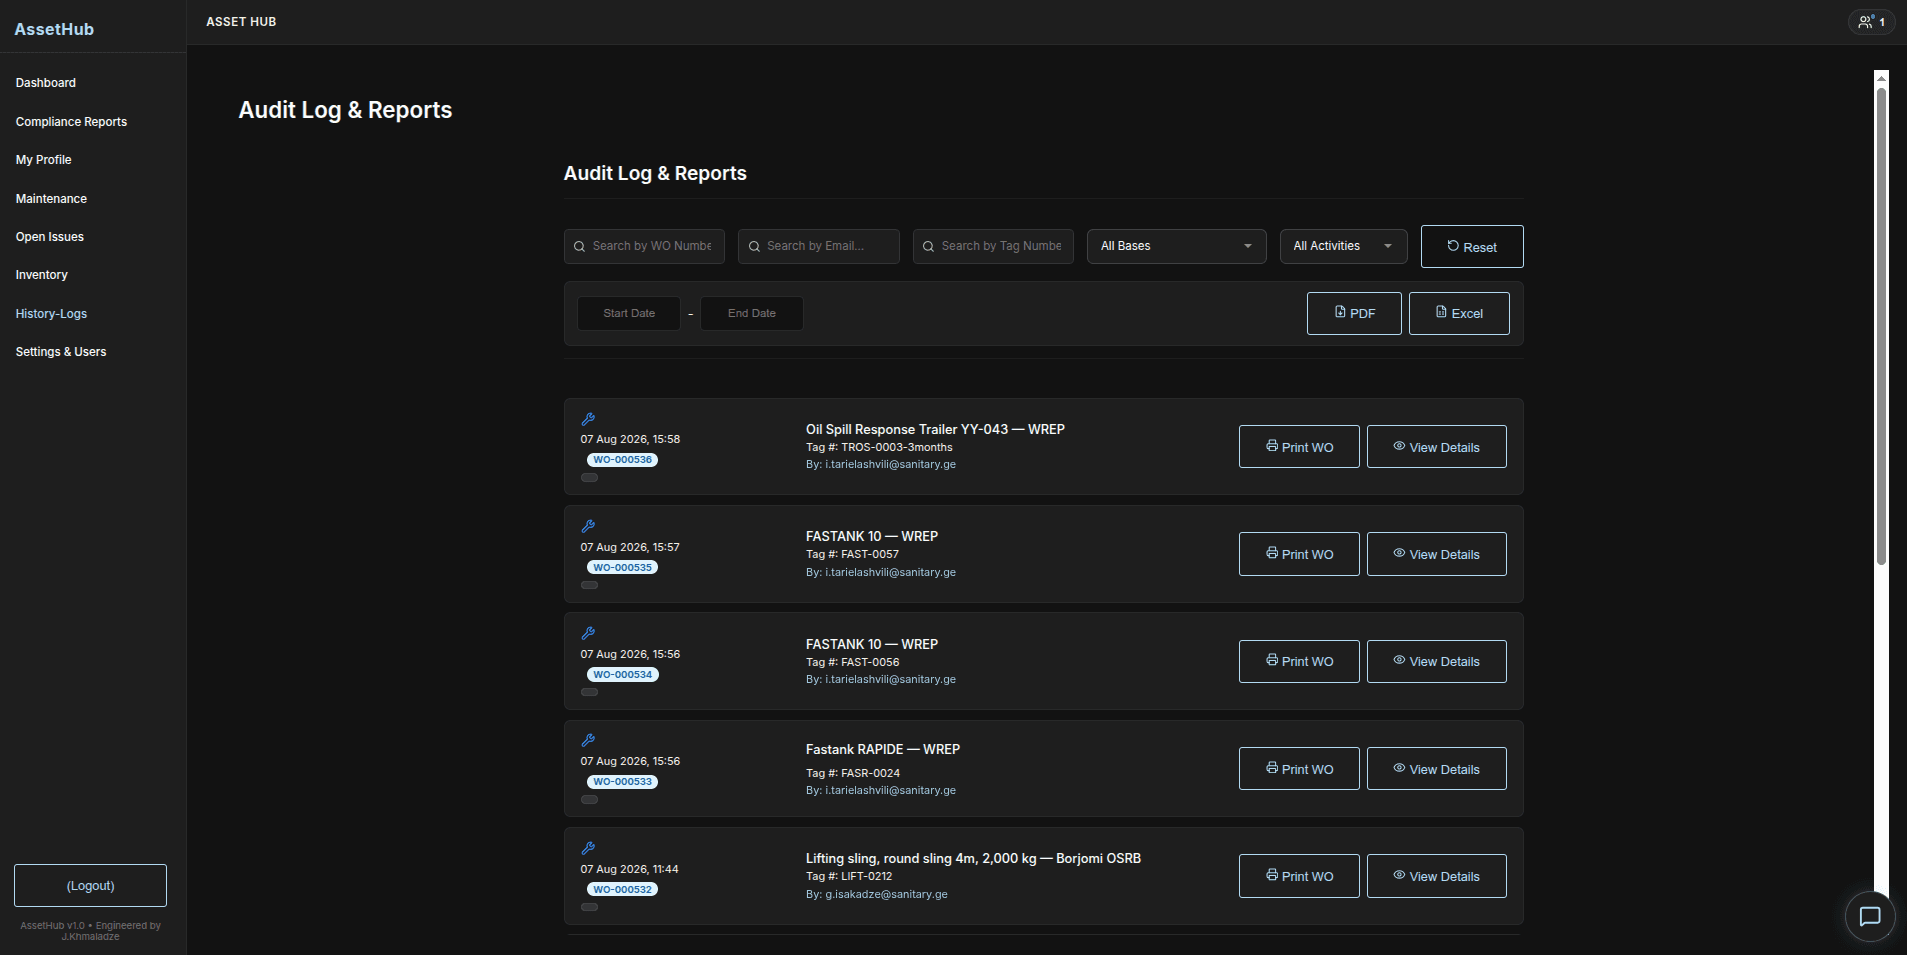This screenshot has height=955, width=1907.
Task: Print WO for tag FAST-0056
Action: (x=1299, y=661)
